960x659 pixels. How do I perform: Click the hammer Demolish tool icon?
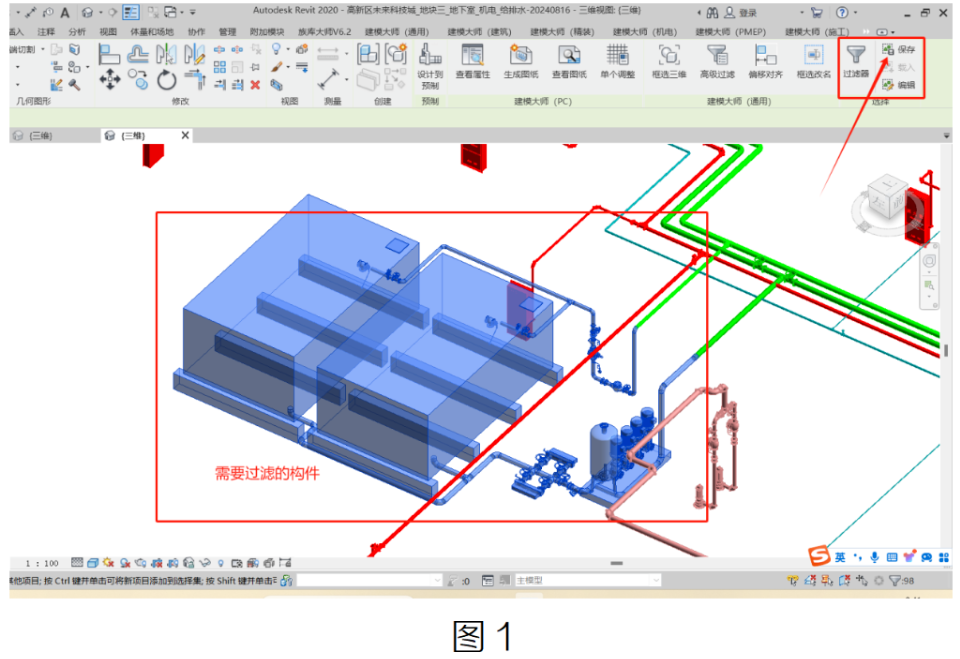click(74, 85)
